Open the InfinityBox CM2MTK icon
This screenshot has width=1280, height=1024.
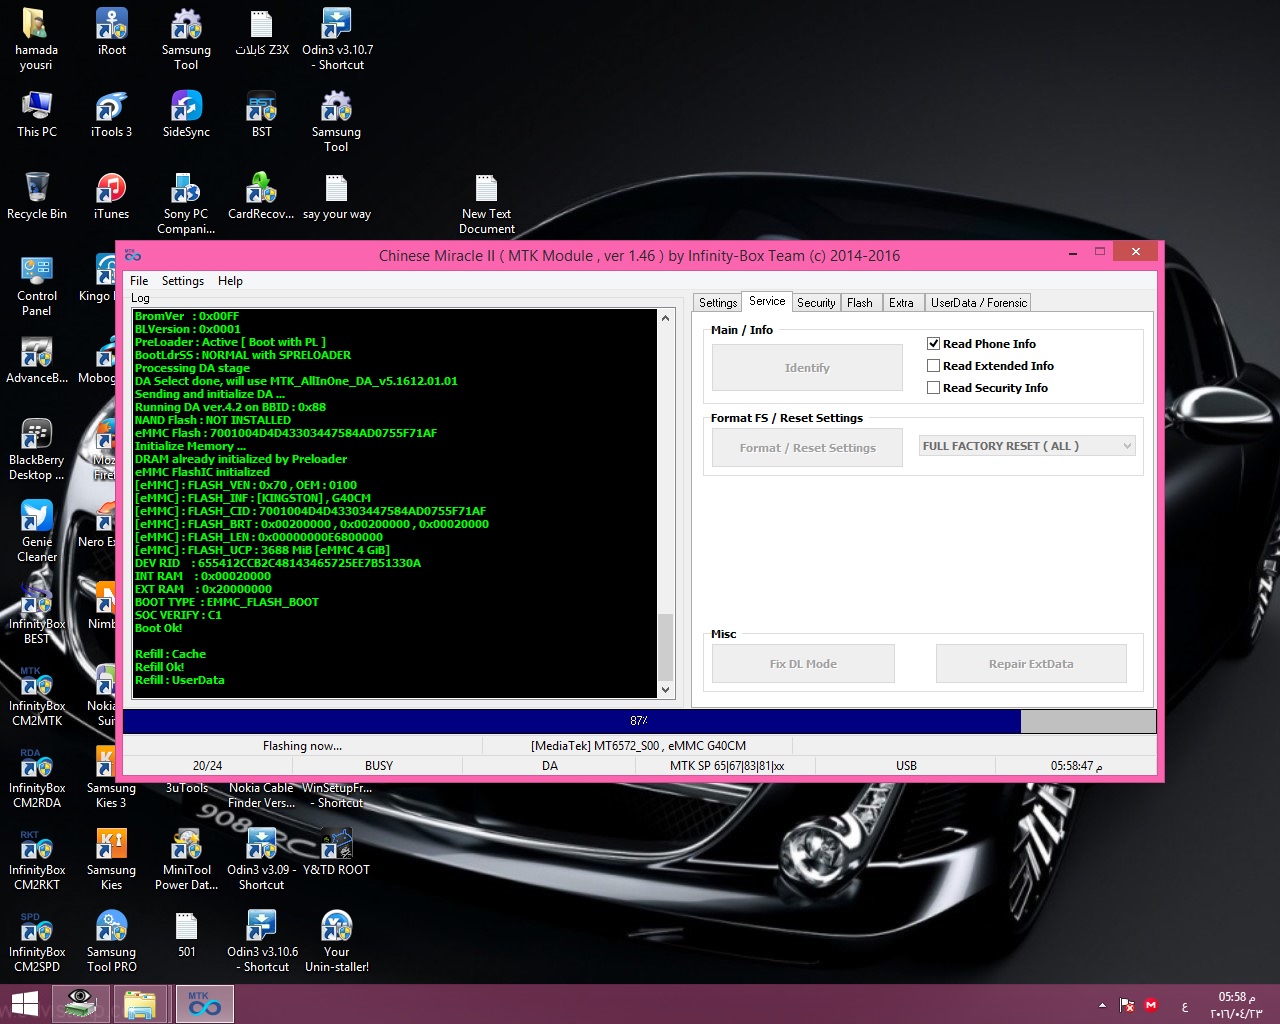point(37,695)
